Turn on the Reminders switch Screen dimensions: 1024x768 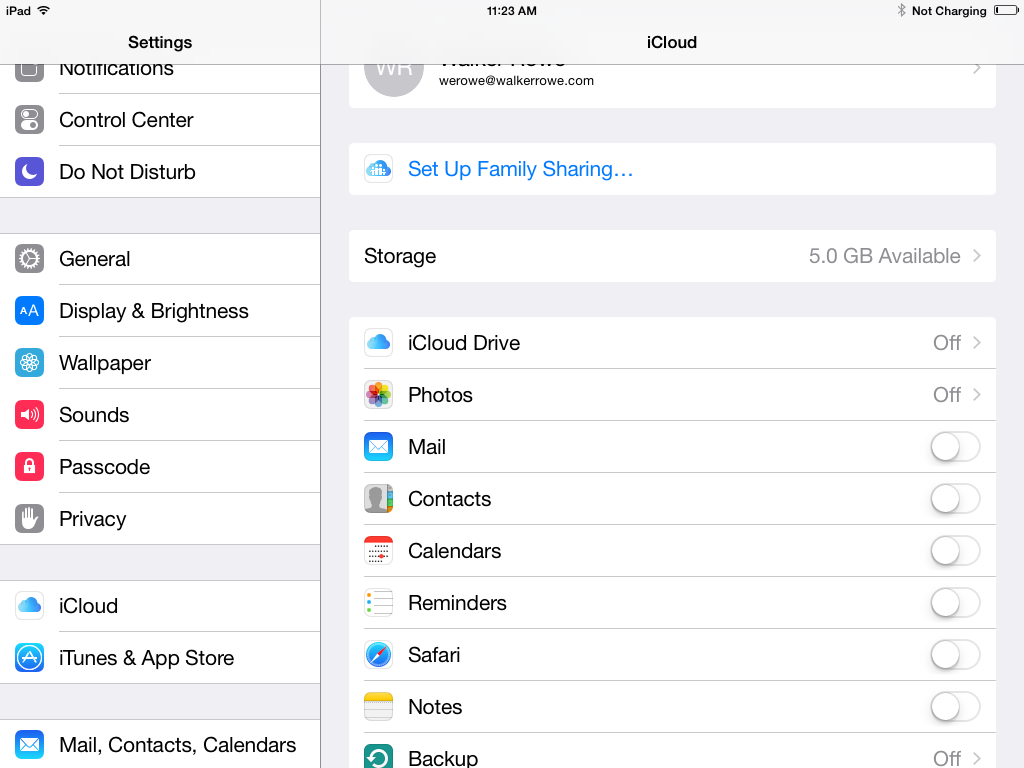955,603
